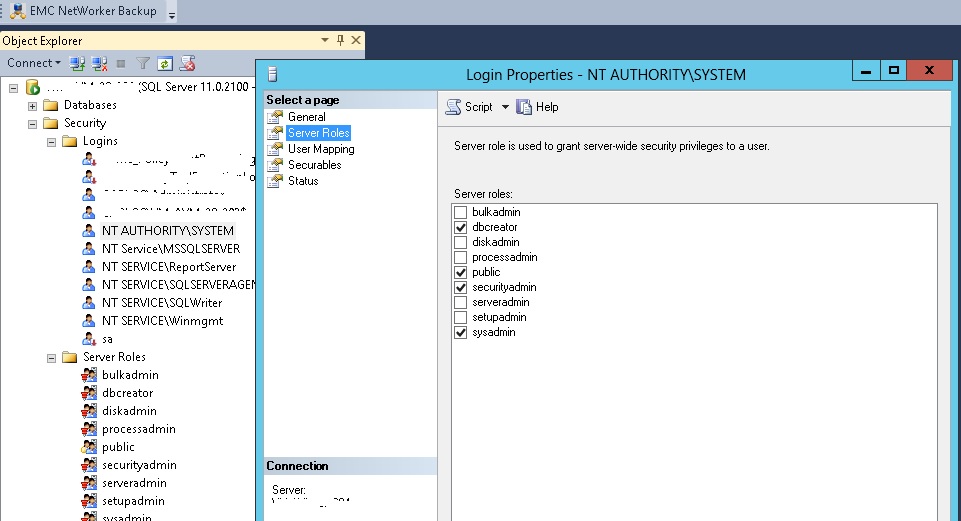Viewport: 961px width, 521px height.
Task: Uncheck the sysadmin checkbox
Action: [x=461, y=333]
